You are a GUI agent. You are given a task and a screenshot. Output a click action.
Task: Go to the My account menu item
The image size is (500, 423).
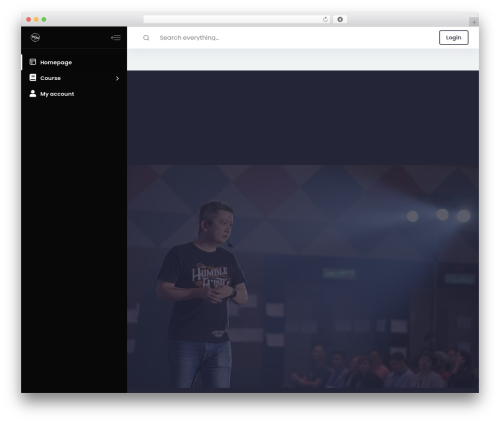(74, 94)
